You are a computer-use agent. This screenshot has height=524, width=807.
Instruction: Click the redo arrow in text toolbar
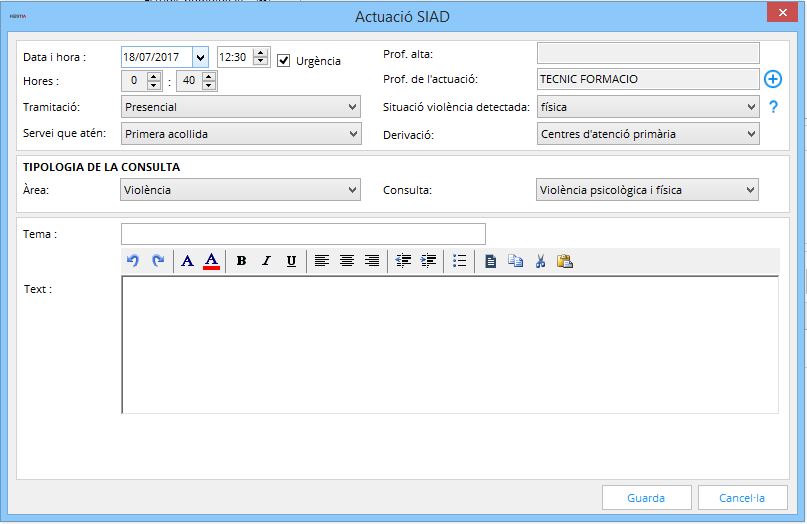pos(157,261)
